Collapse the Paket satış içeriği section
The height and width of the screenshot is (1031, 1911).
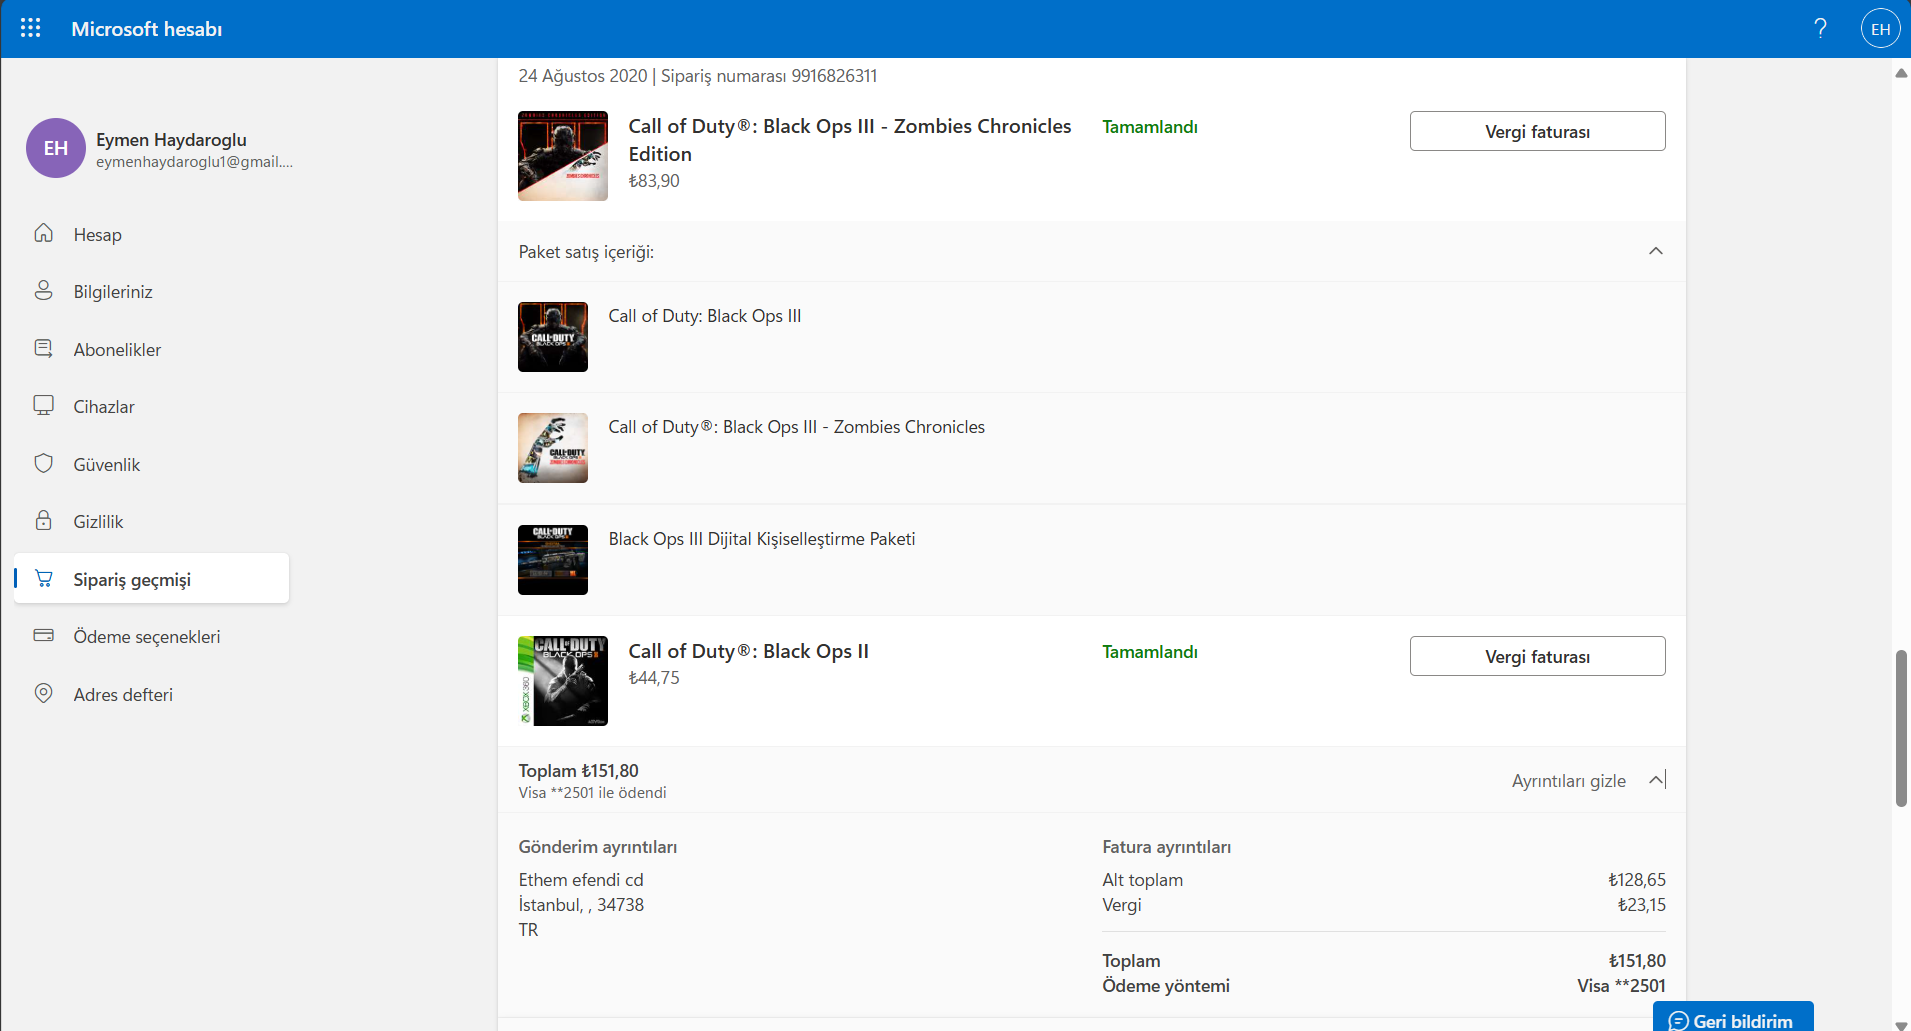click(1656, 251)
